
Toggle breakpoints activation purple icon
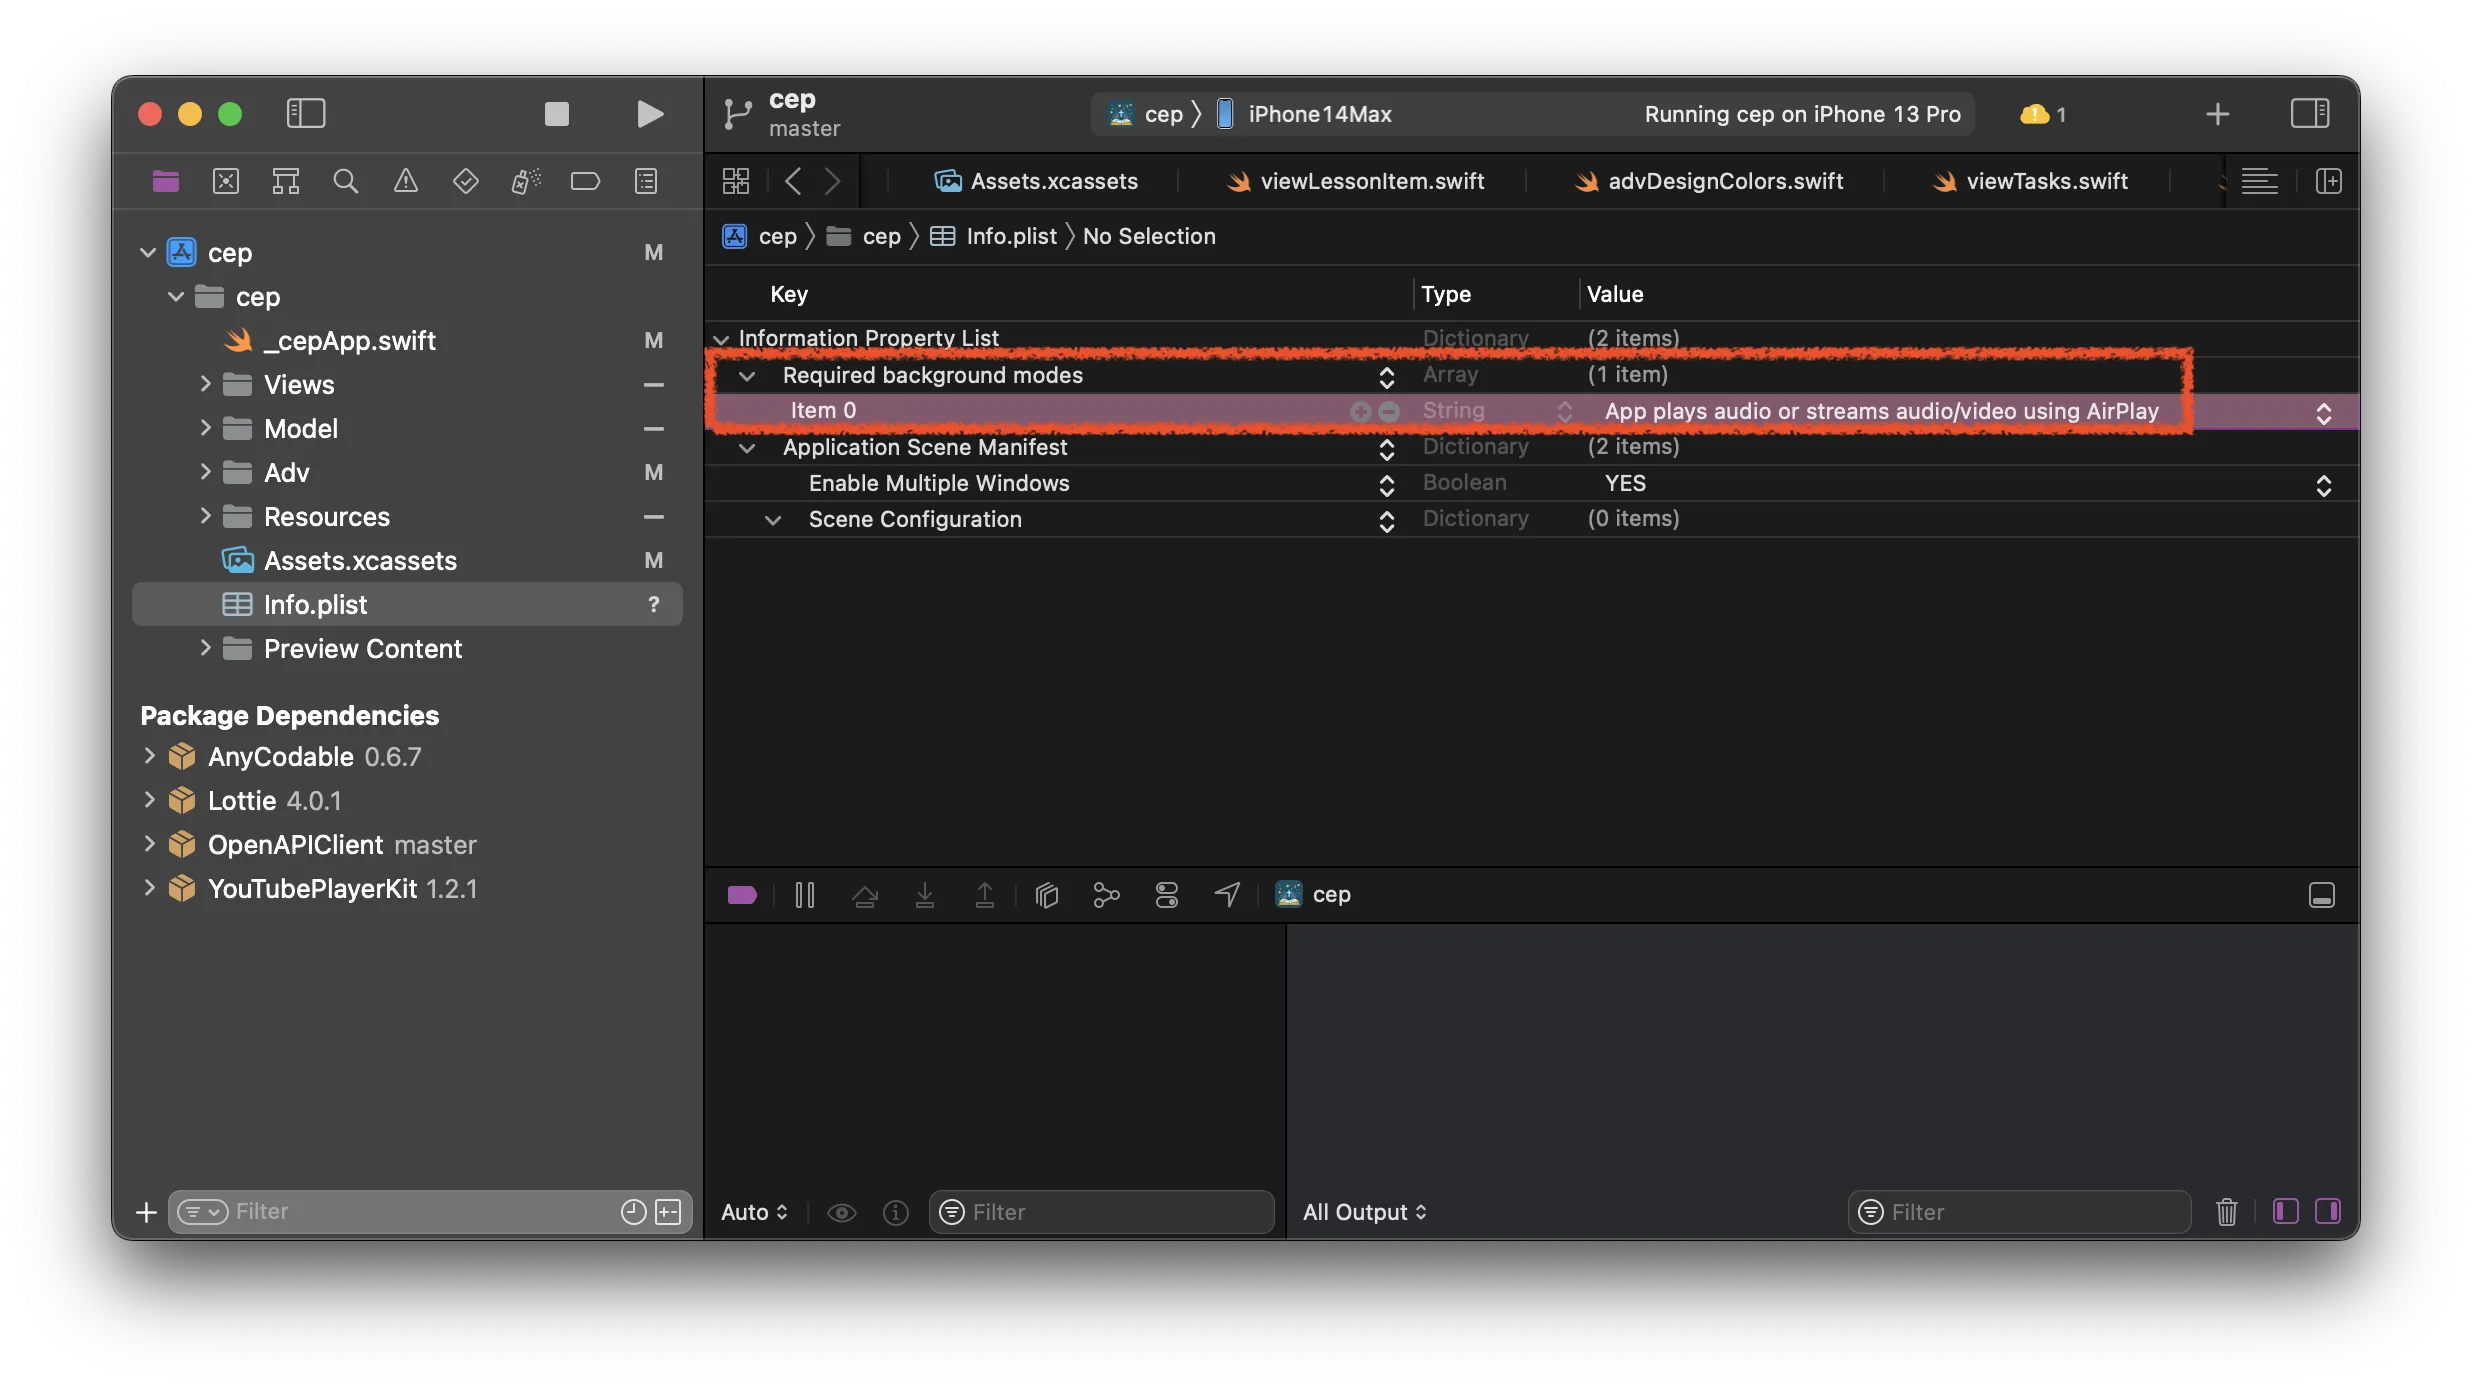742,895
